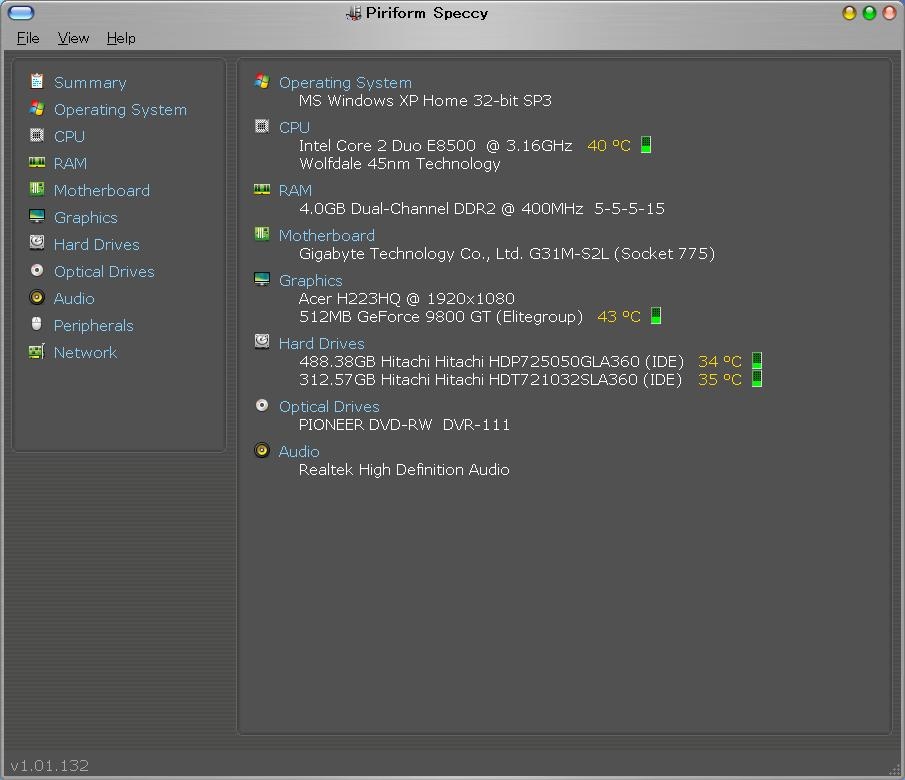
Task: Click the CPU temperature gauge next to 40 °C
Action: pos(646,145)
